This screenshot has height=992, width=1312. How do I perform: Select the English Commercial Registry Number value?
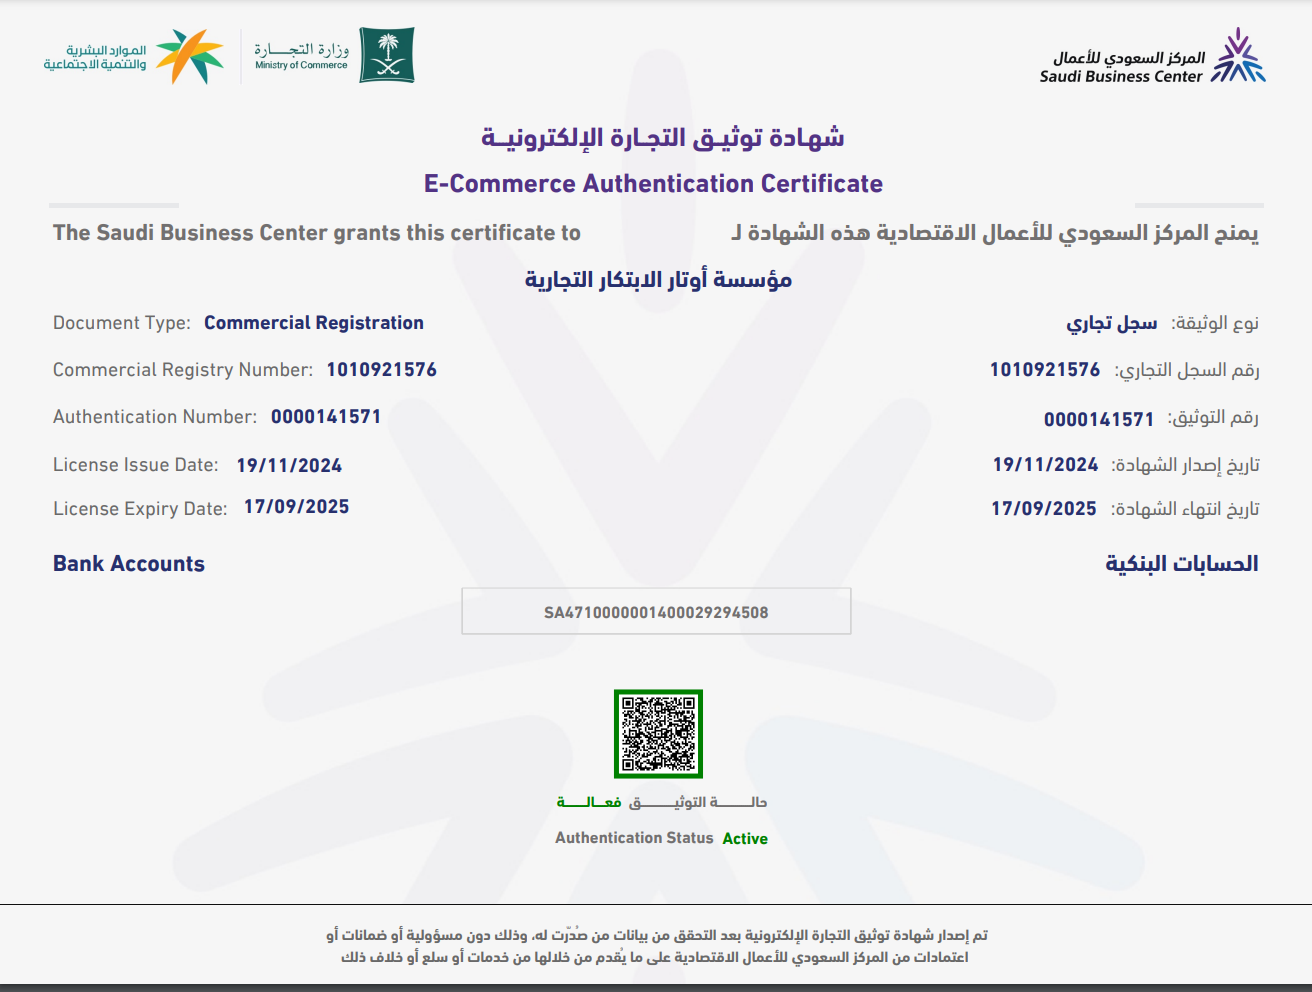click(x=381, y=370)
